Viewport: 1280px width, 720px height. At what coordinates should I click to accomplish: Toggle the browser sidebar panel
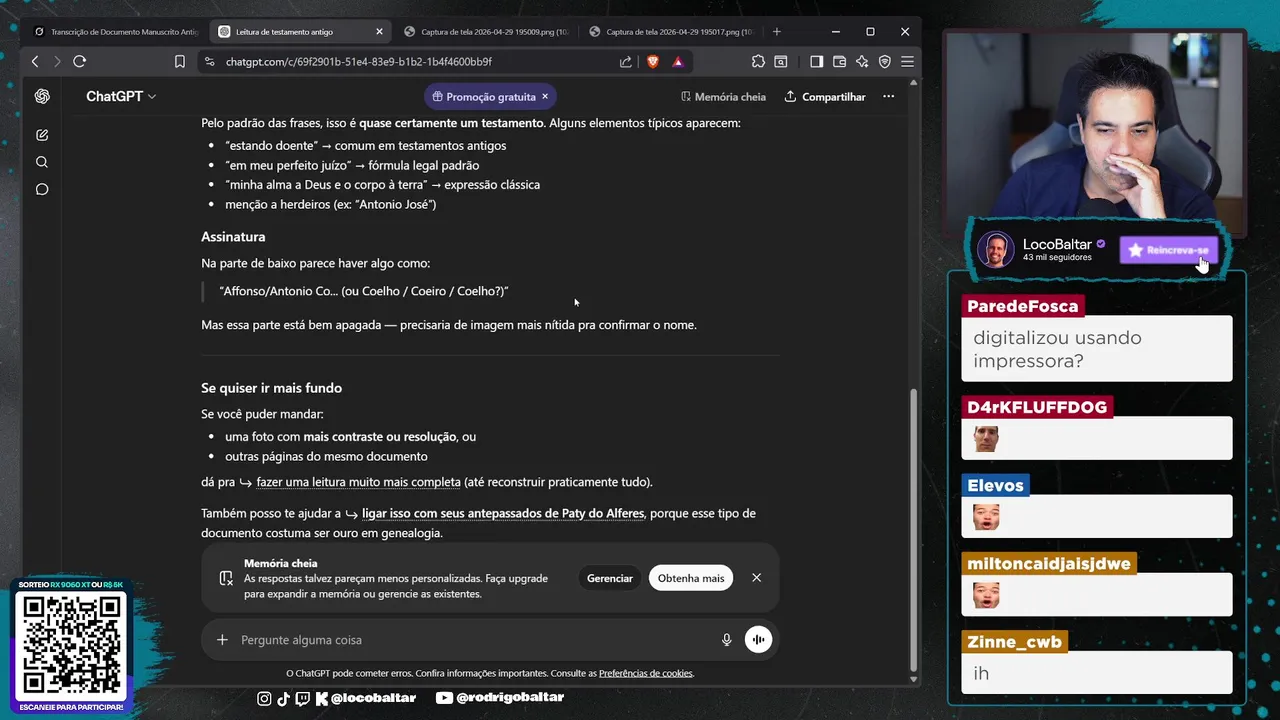coord(816,61)
